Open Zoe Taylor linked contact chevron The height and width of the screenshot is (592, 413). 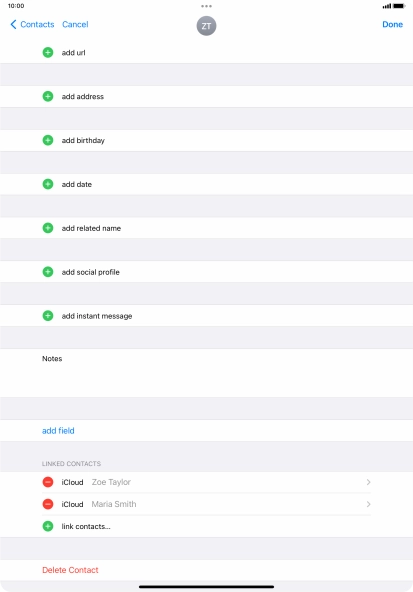368,482
